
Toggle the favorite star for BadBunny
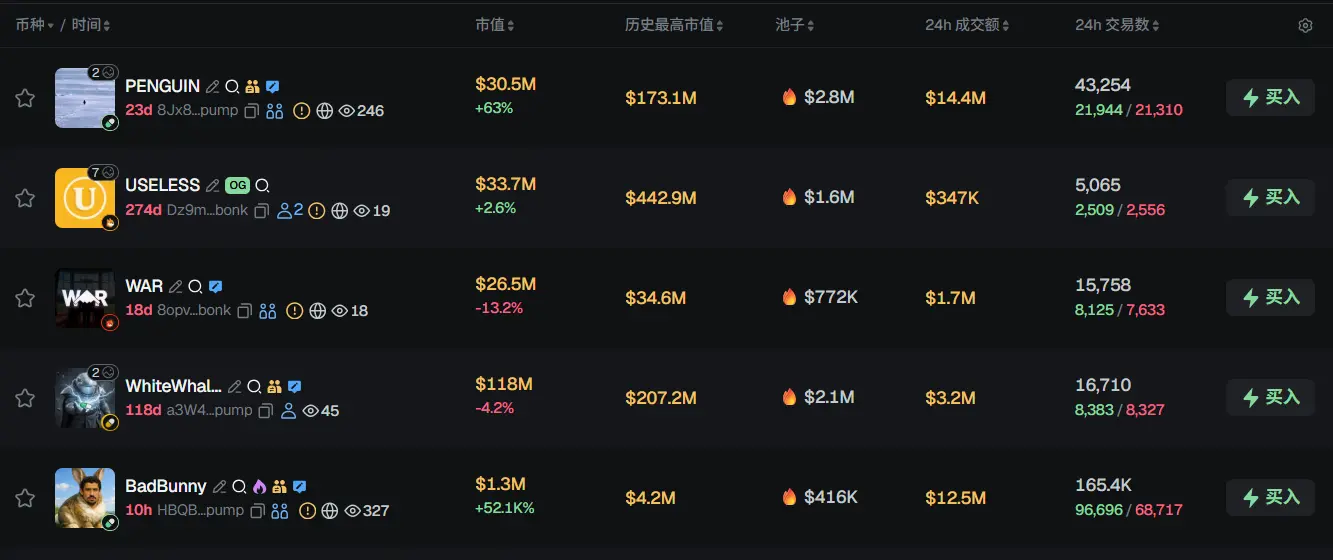pos(25,498)
